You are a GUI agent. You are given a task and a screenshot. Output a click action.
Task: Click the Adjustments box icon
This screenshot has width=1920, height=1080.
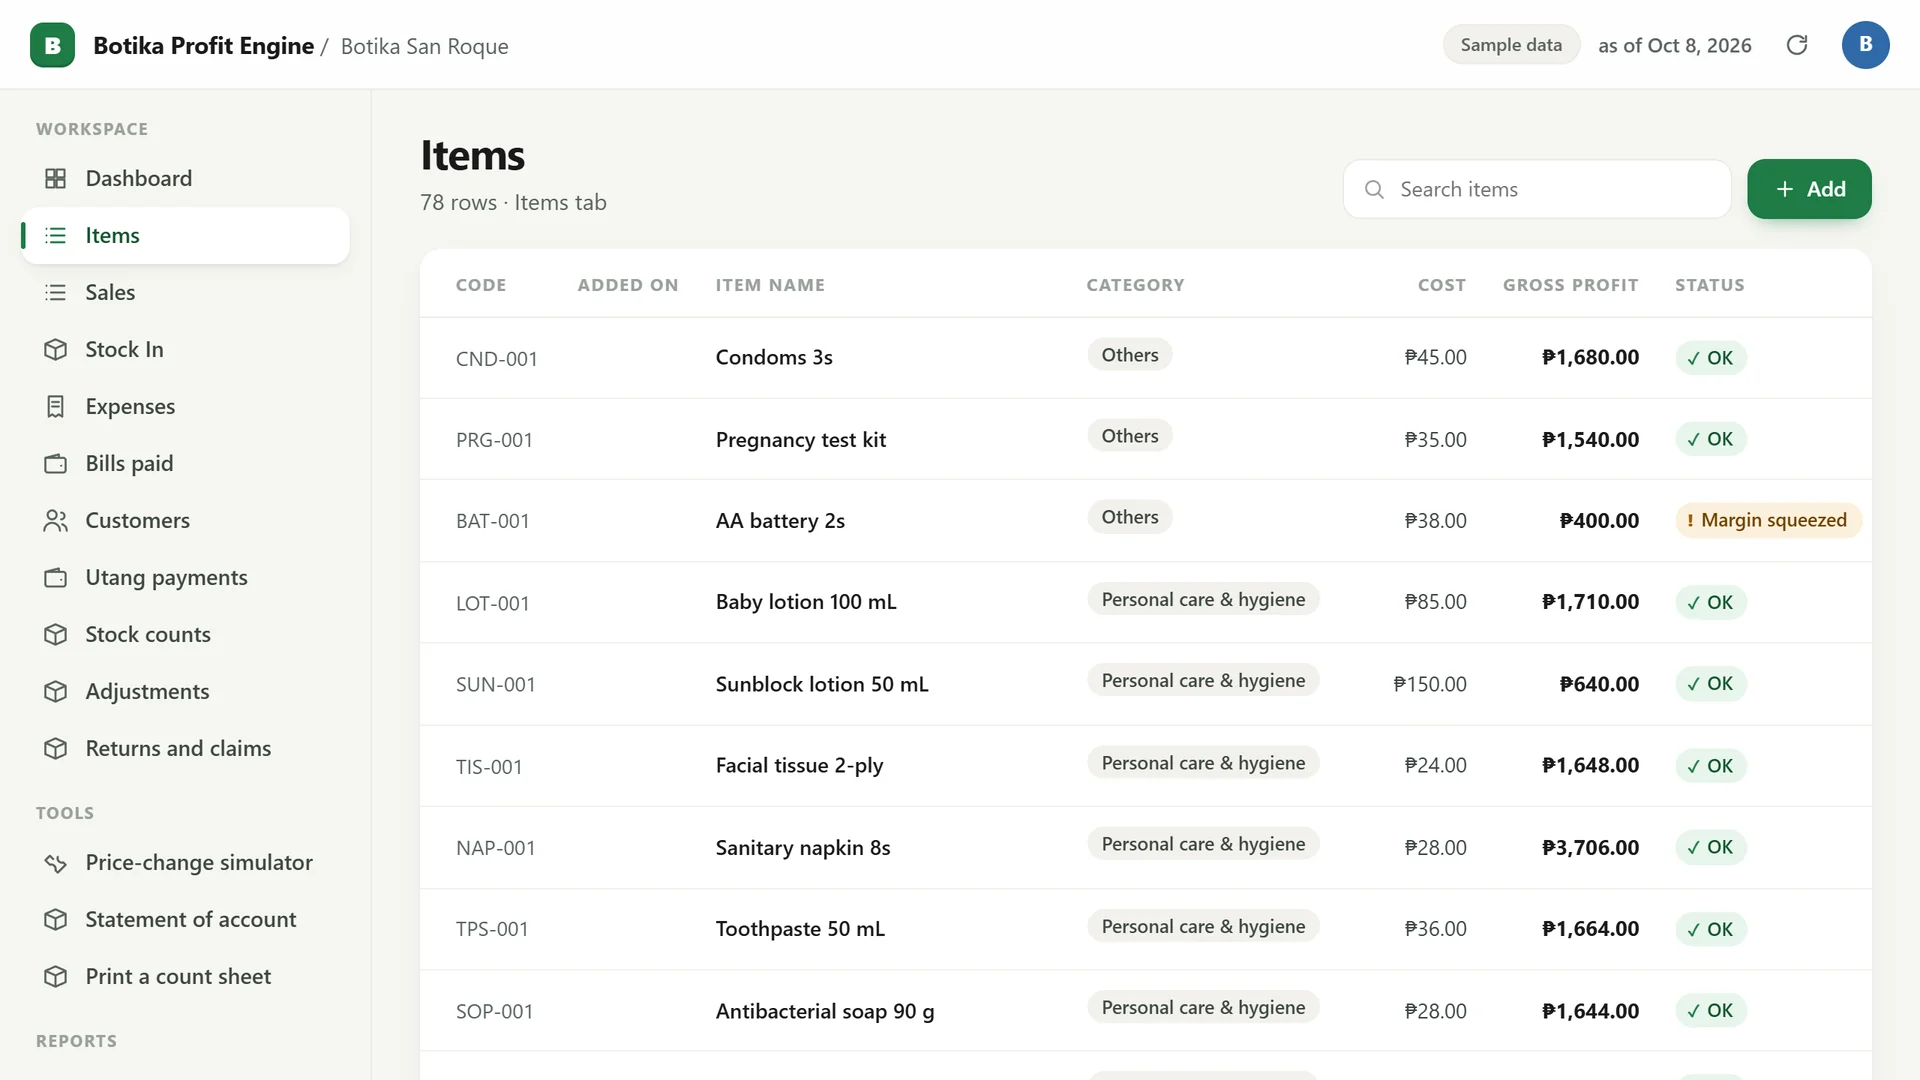point(56,691)
